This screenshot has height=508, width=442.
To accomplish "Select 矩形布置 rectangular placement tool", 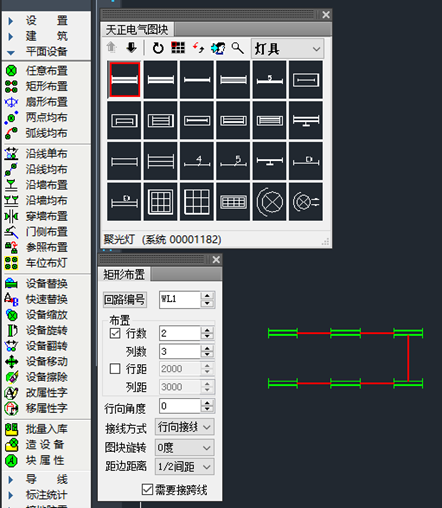I will pos(37,86).
